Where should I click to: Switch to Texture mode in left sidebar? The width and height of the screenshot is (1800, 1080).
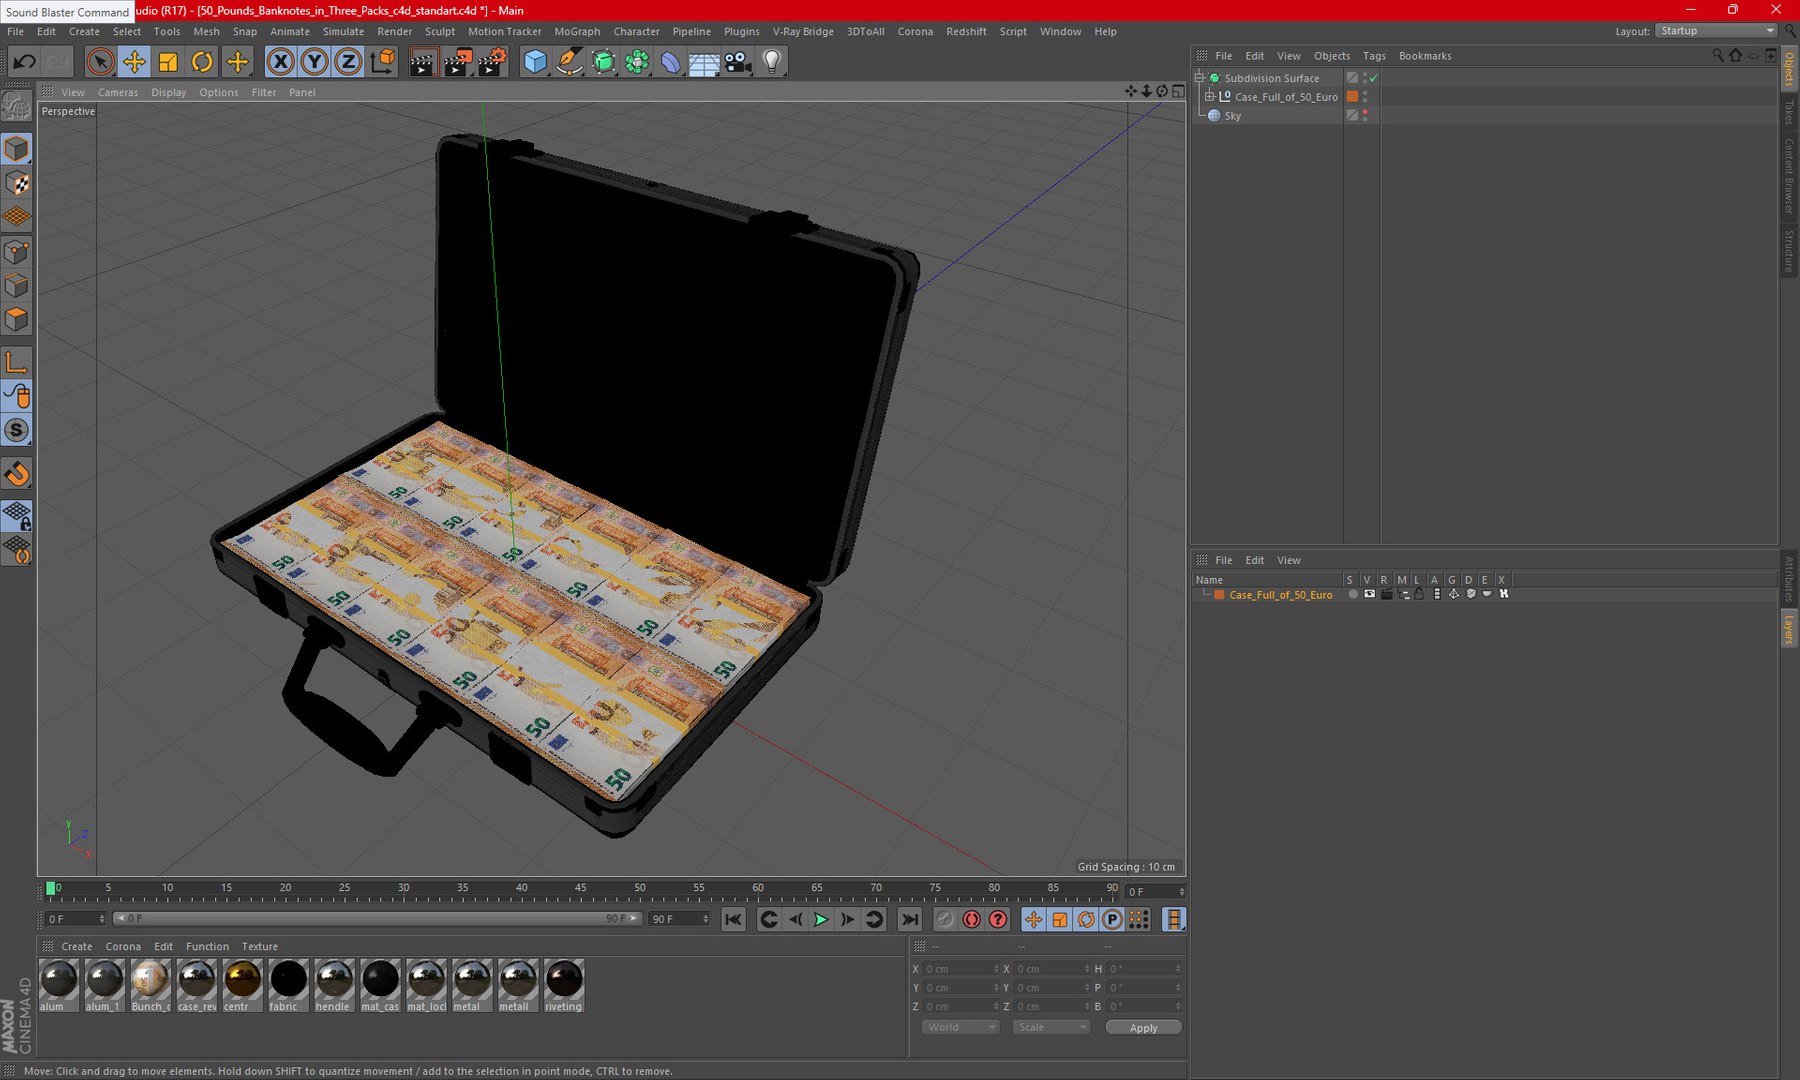point(17,183)
